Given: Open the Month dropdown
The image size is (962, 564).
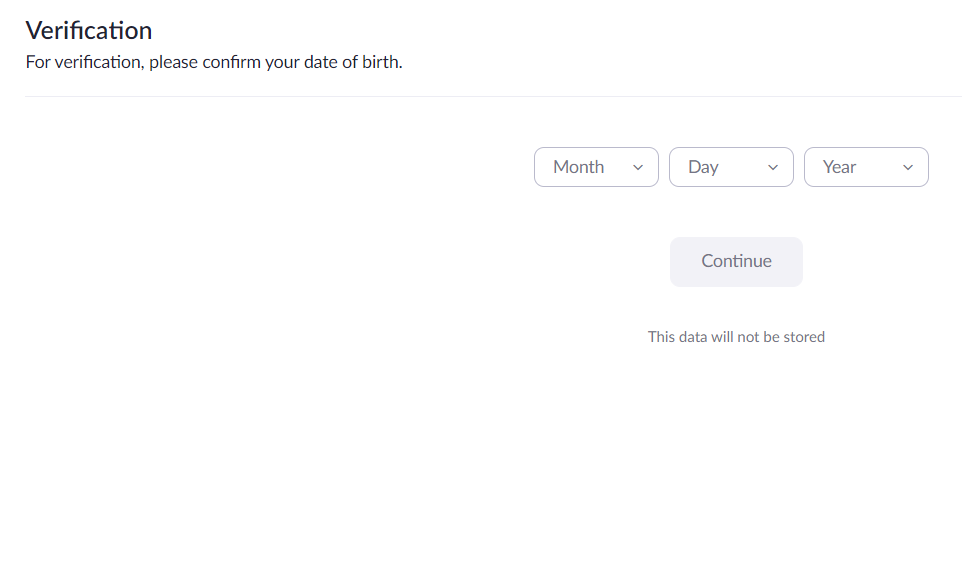Looking at the screenshot, I should point(596,167).
